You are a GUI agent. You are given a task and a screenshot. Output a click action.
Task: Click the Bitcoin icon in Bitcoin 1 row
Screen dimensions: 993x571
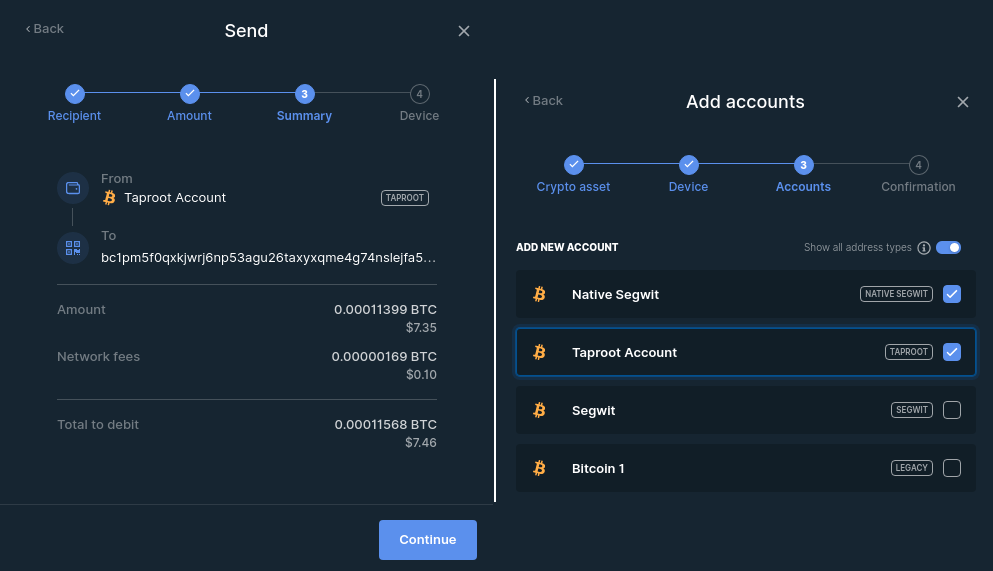click(x=539, y=468)
